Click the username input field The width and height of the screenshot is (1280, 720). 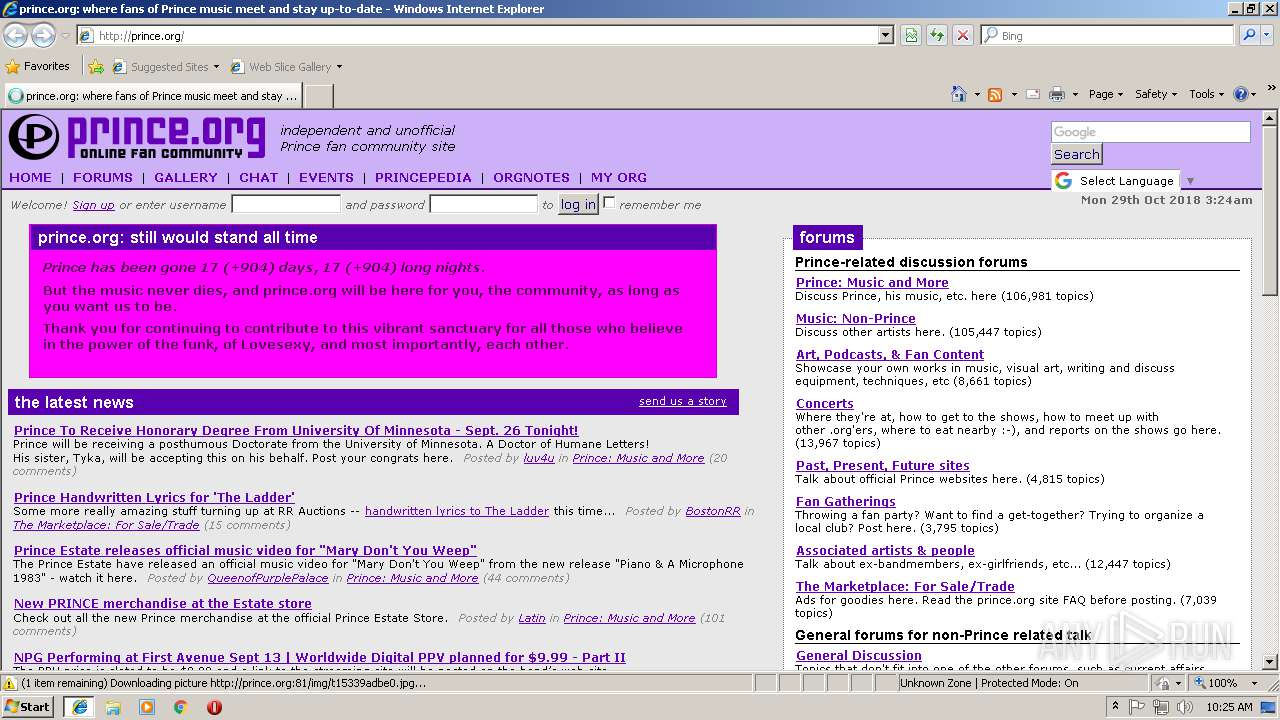286,204
